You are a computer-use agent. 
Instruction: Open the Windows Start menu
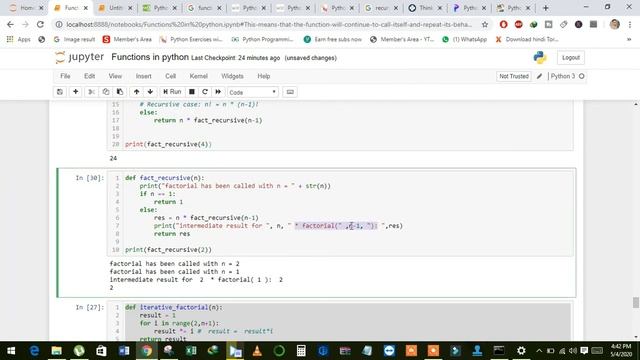11,351
